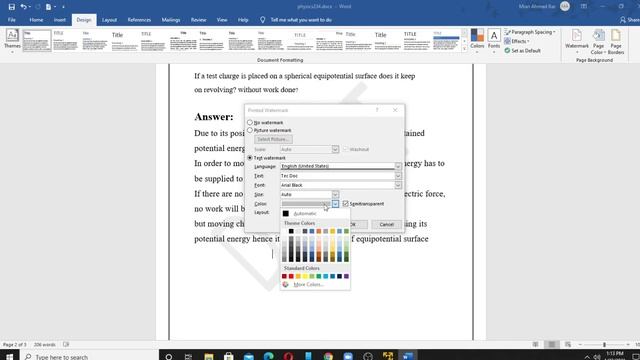Pick the gold theme color swatch
Viewport: 640px width, 360px height.
(x=333, y=231)
